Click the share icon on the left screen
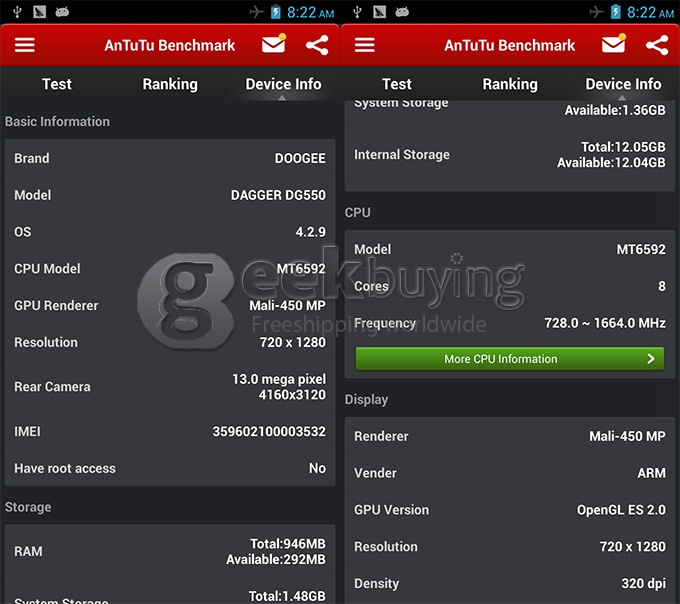The width and height of the screenshot is (680, 604). [x=317, y=45]
